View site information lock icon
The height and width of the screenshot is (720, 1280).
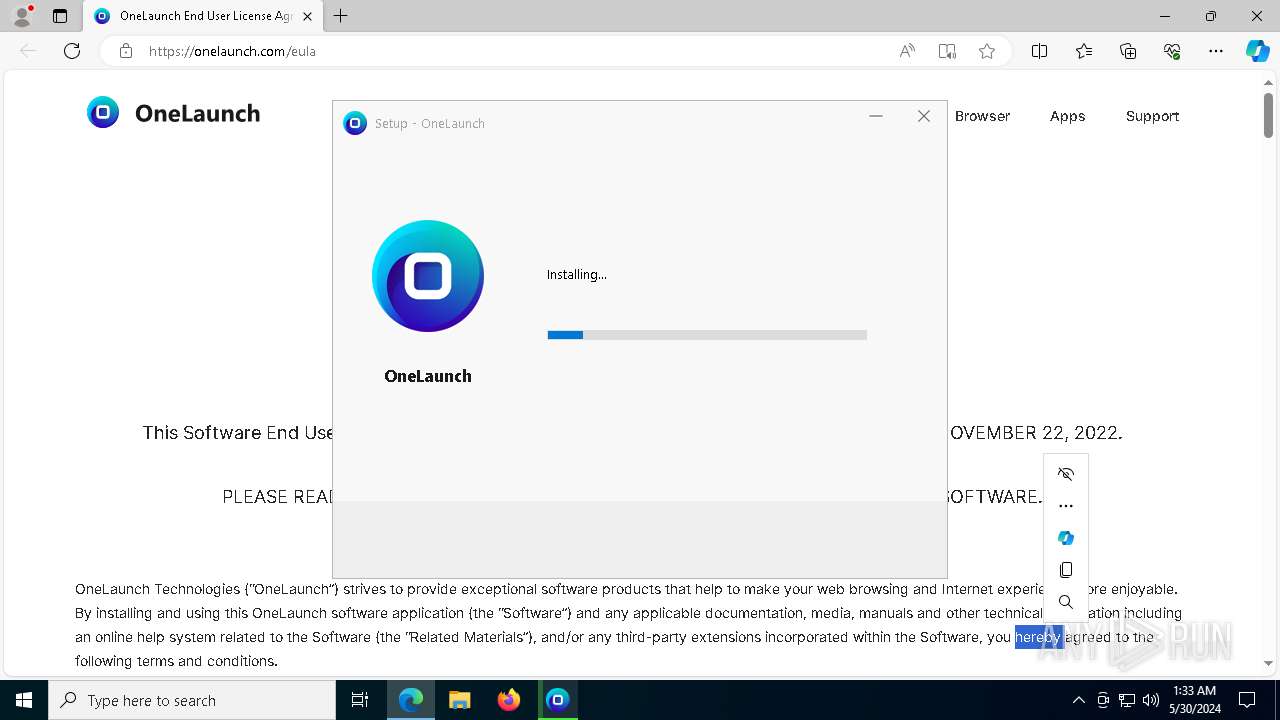pyautogui.click(x=126, y=51)
